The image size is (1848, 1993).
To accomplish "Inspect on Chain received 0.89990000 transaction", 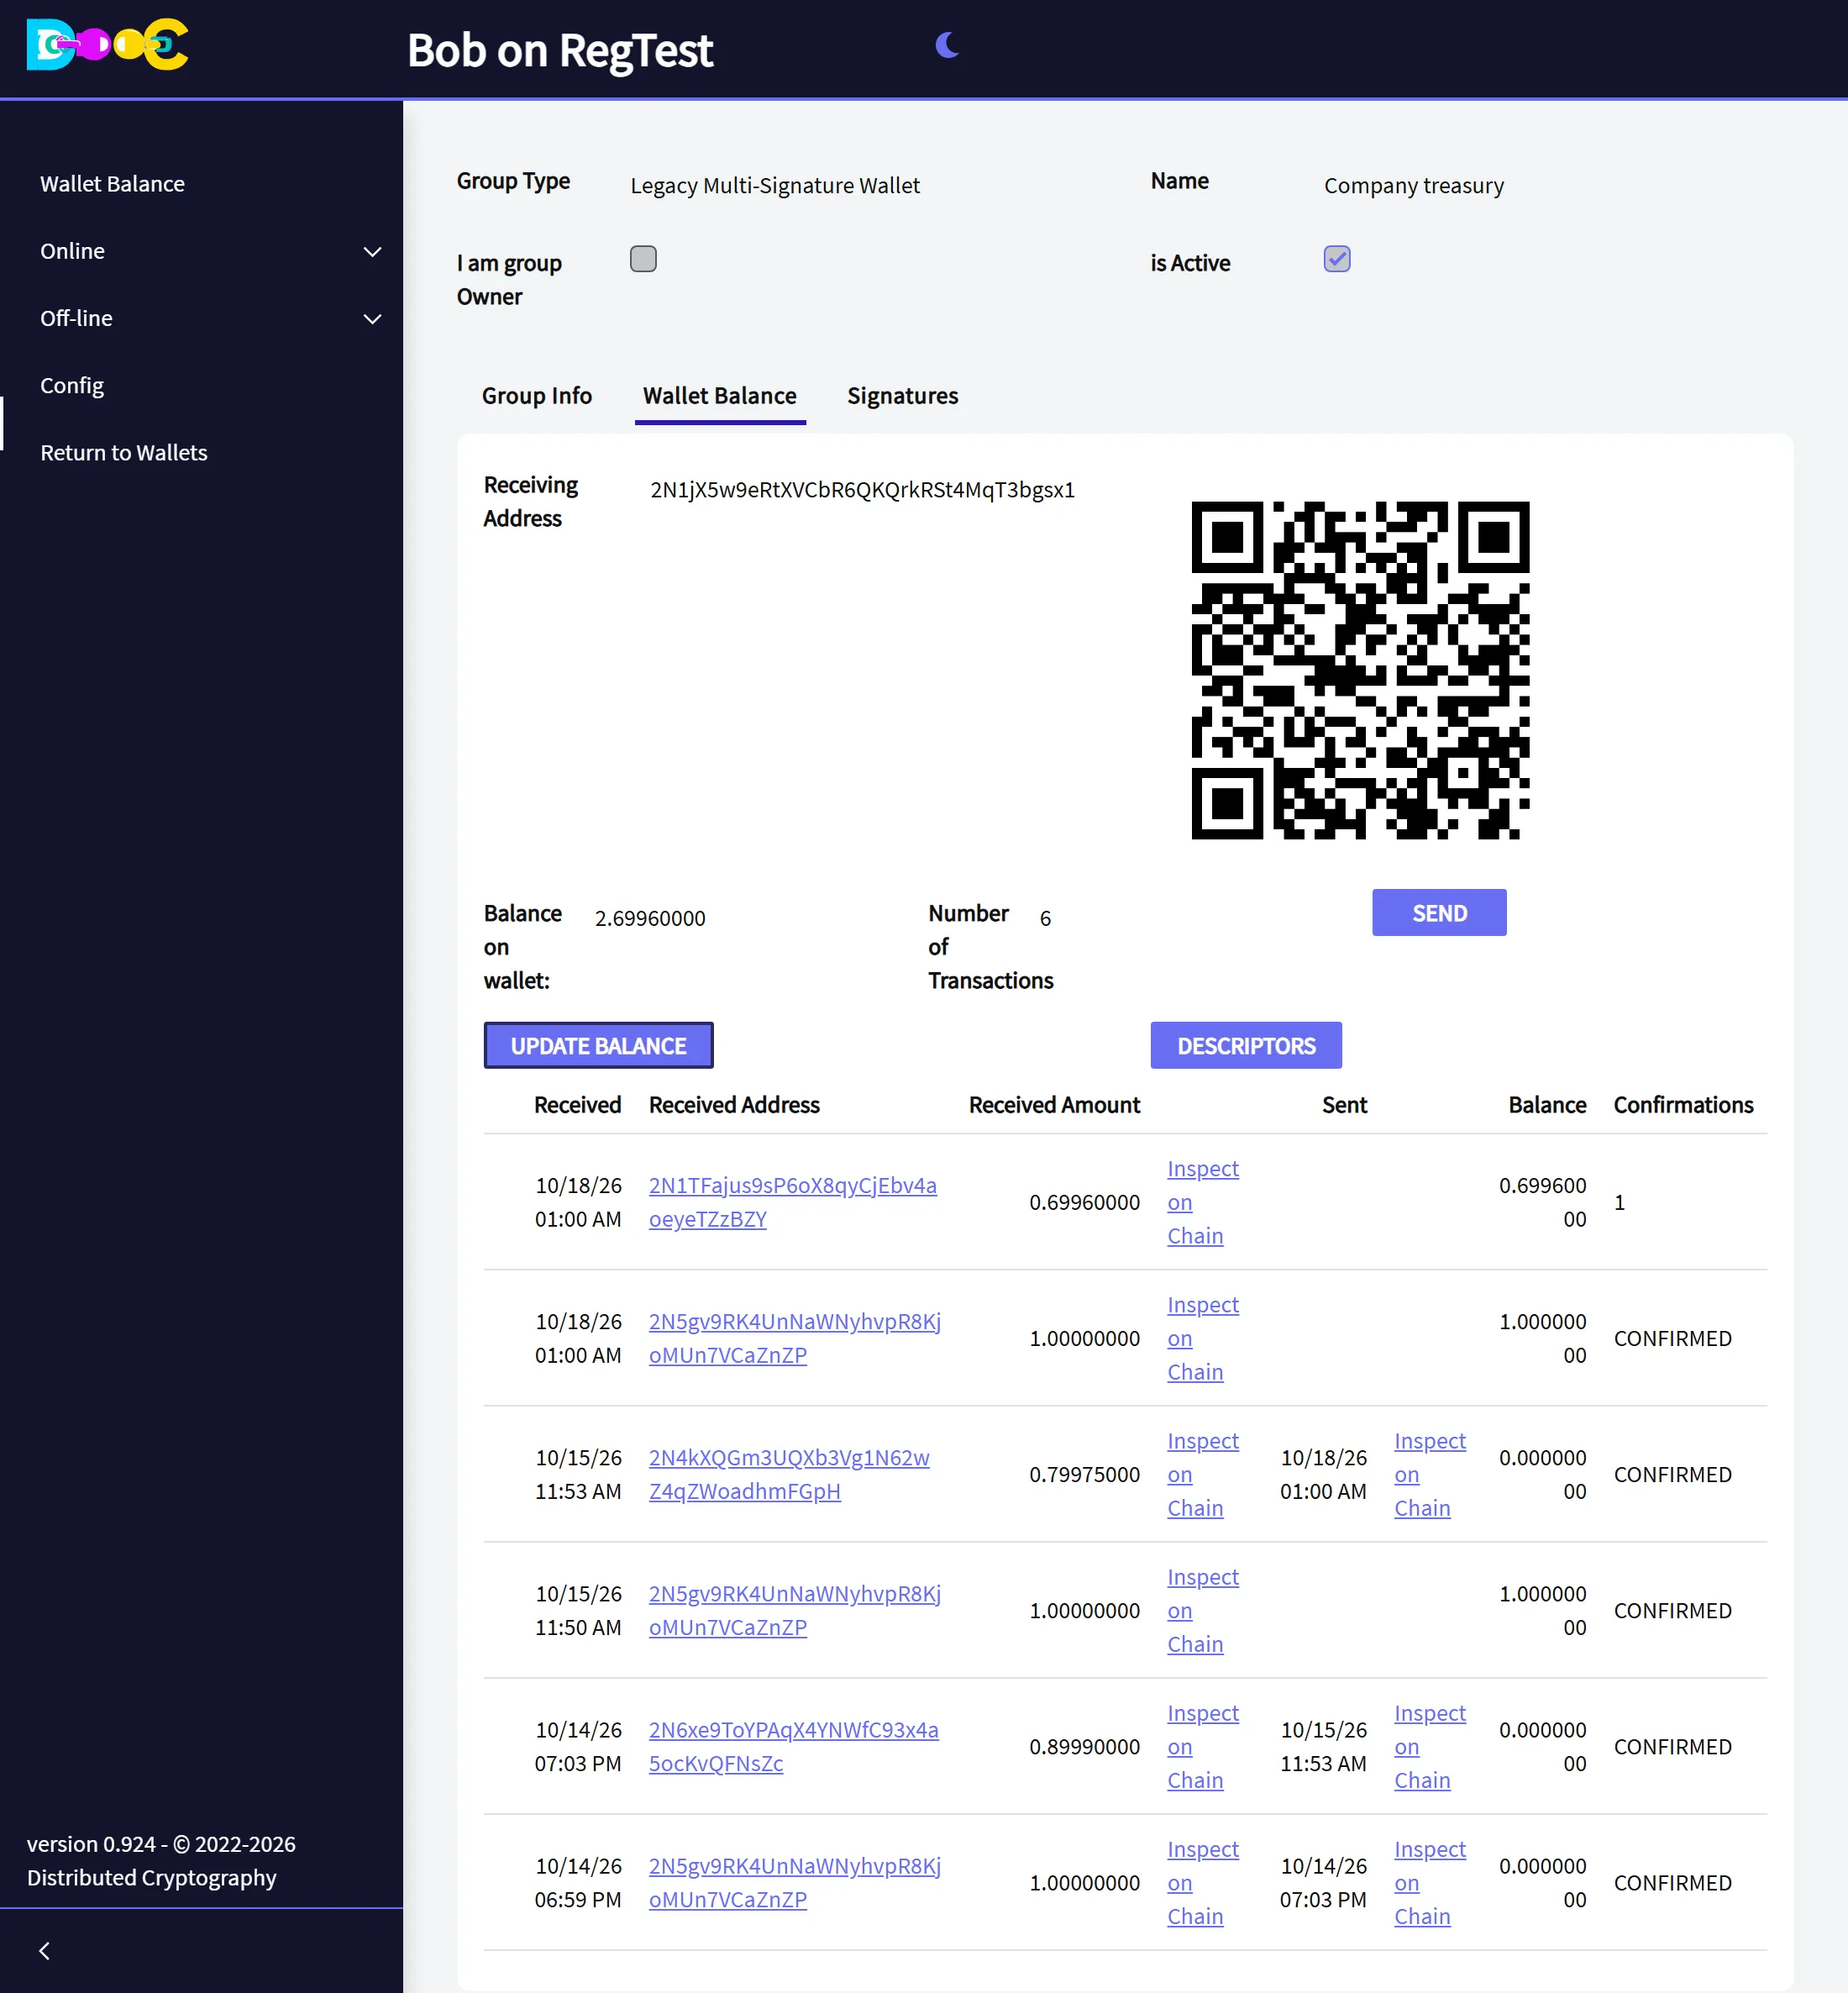I will [x=1203, y=1746].
